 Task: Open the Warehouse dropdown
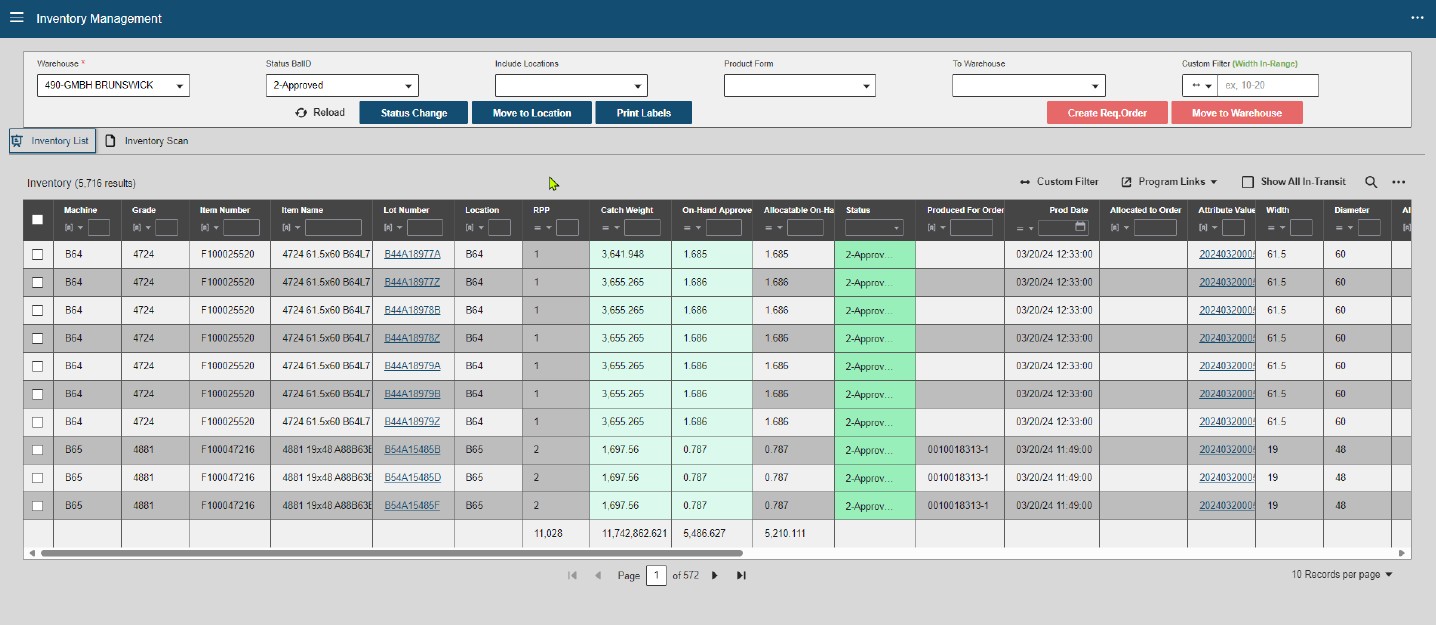[x=179, y=86]
